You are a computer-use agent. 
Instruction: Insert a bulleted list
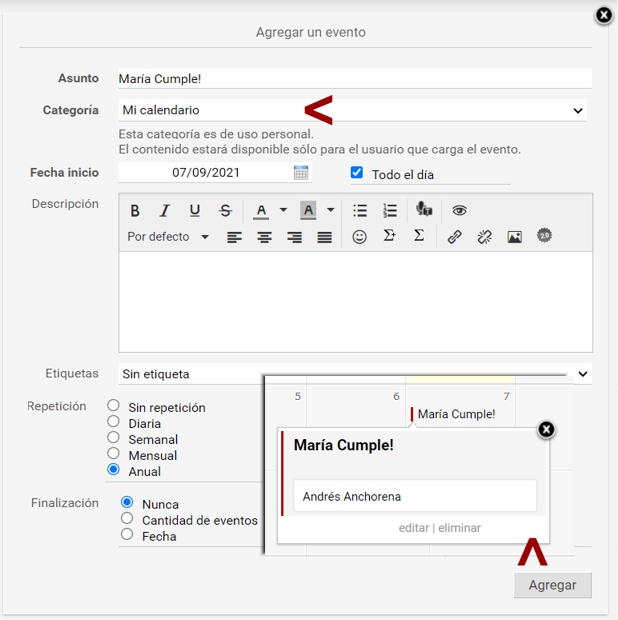coord(360,211)
